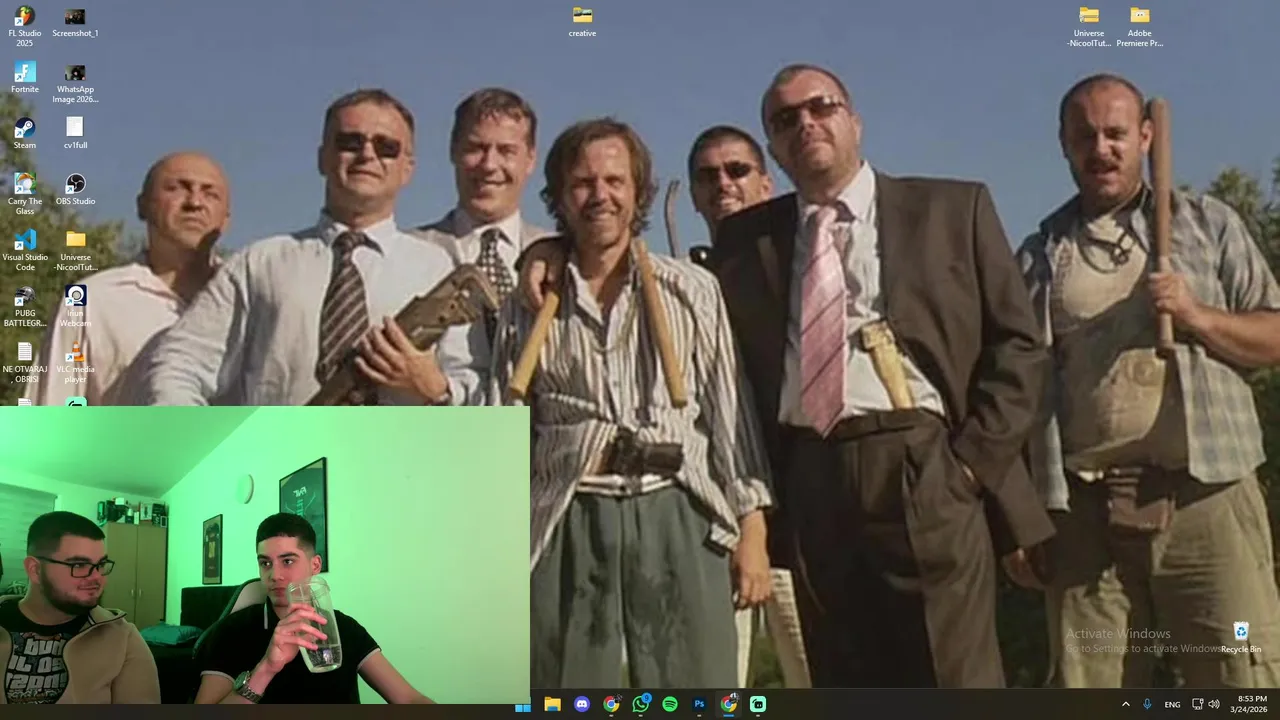Screen dimensions: 1280x720
Task: Open the volume speaker tray icon
Action: 1214,704
